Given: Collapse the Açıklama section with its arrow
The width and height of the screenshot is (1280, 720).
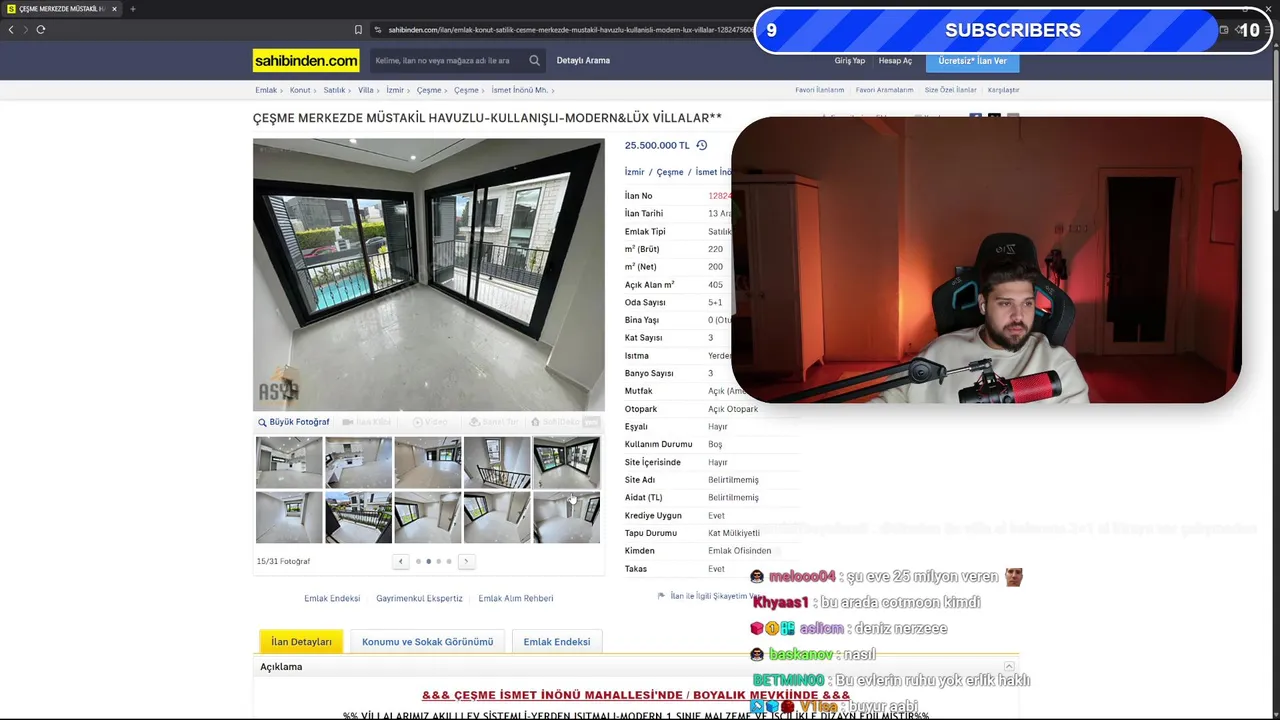Looking at the screenshot, I should 1009,667.
